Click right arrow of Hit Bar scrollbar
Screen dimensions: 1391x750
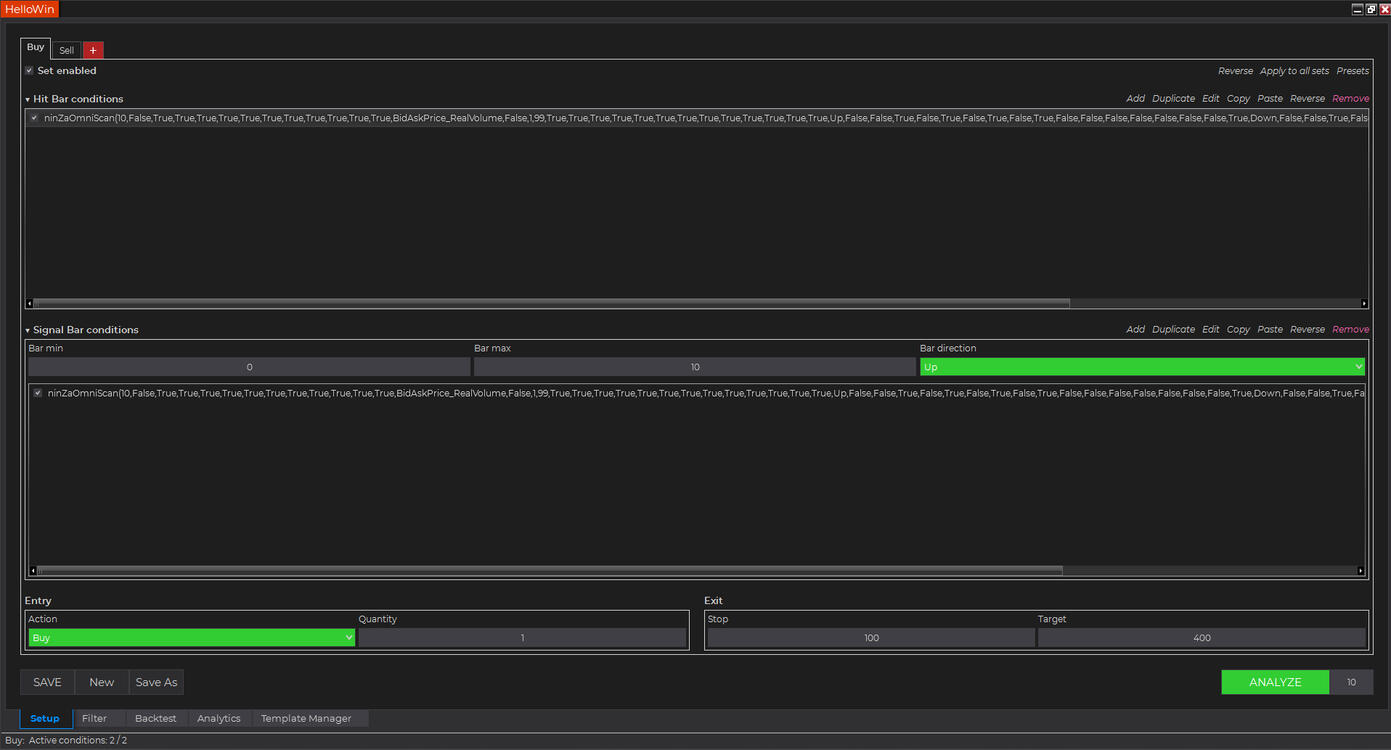coord(1364,303)
